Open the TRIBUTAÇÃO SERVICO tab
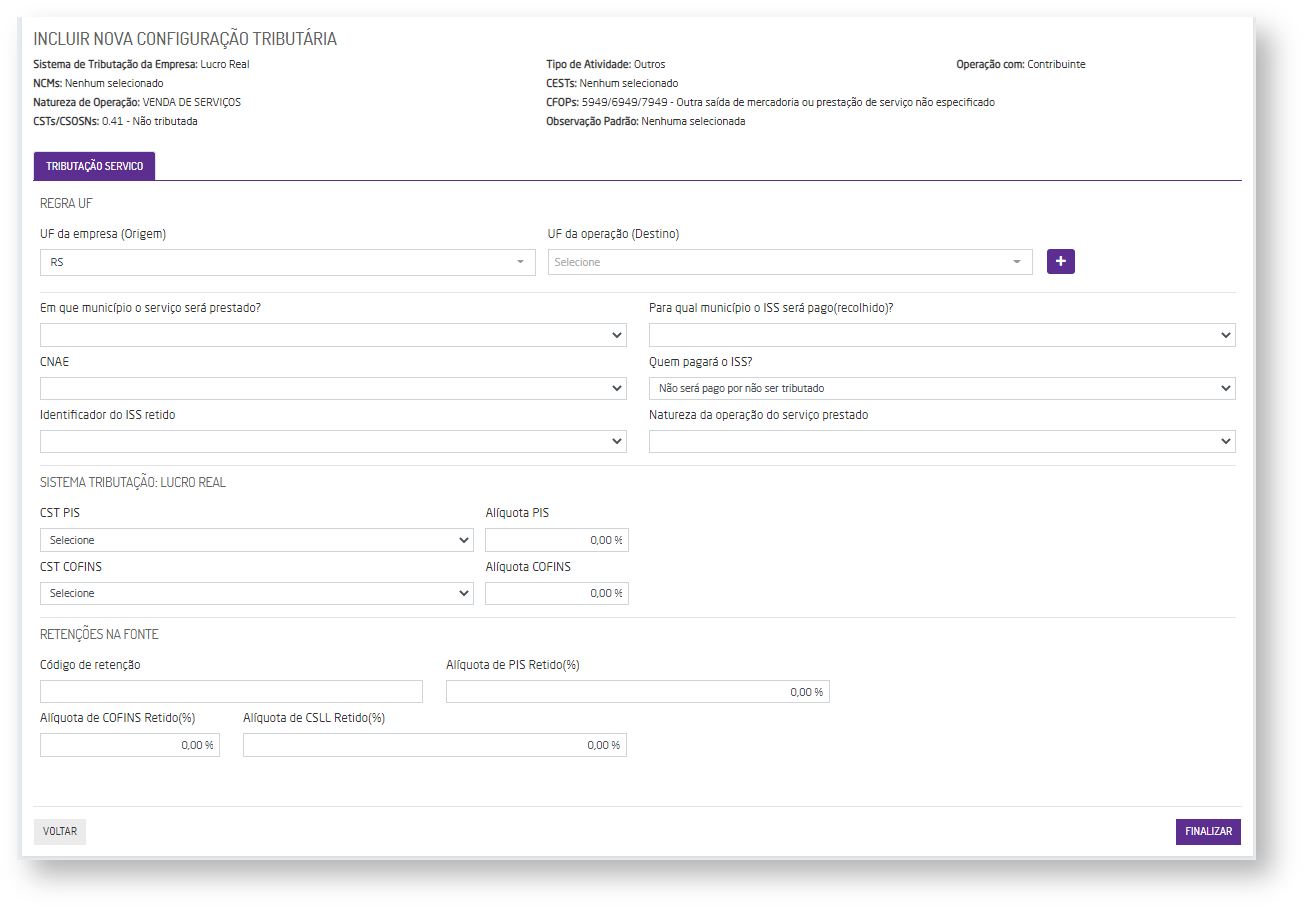This screenshot has width=1304, height=908. (94, 166)
